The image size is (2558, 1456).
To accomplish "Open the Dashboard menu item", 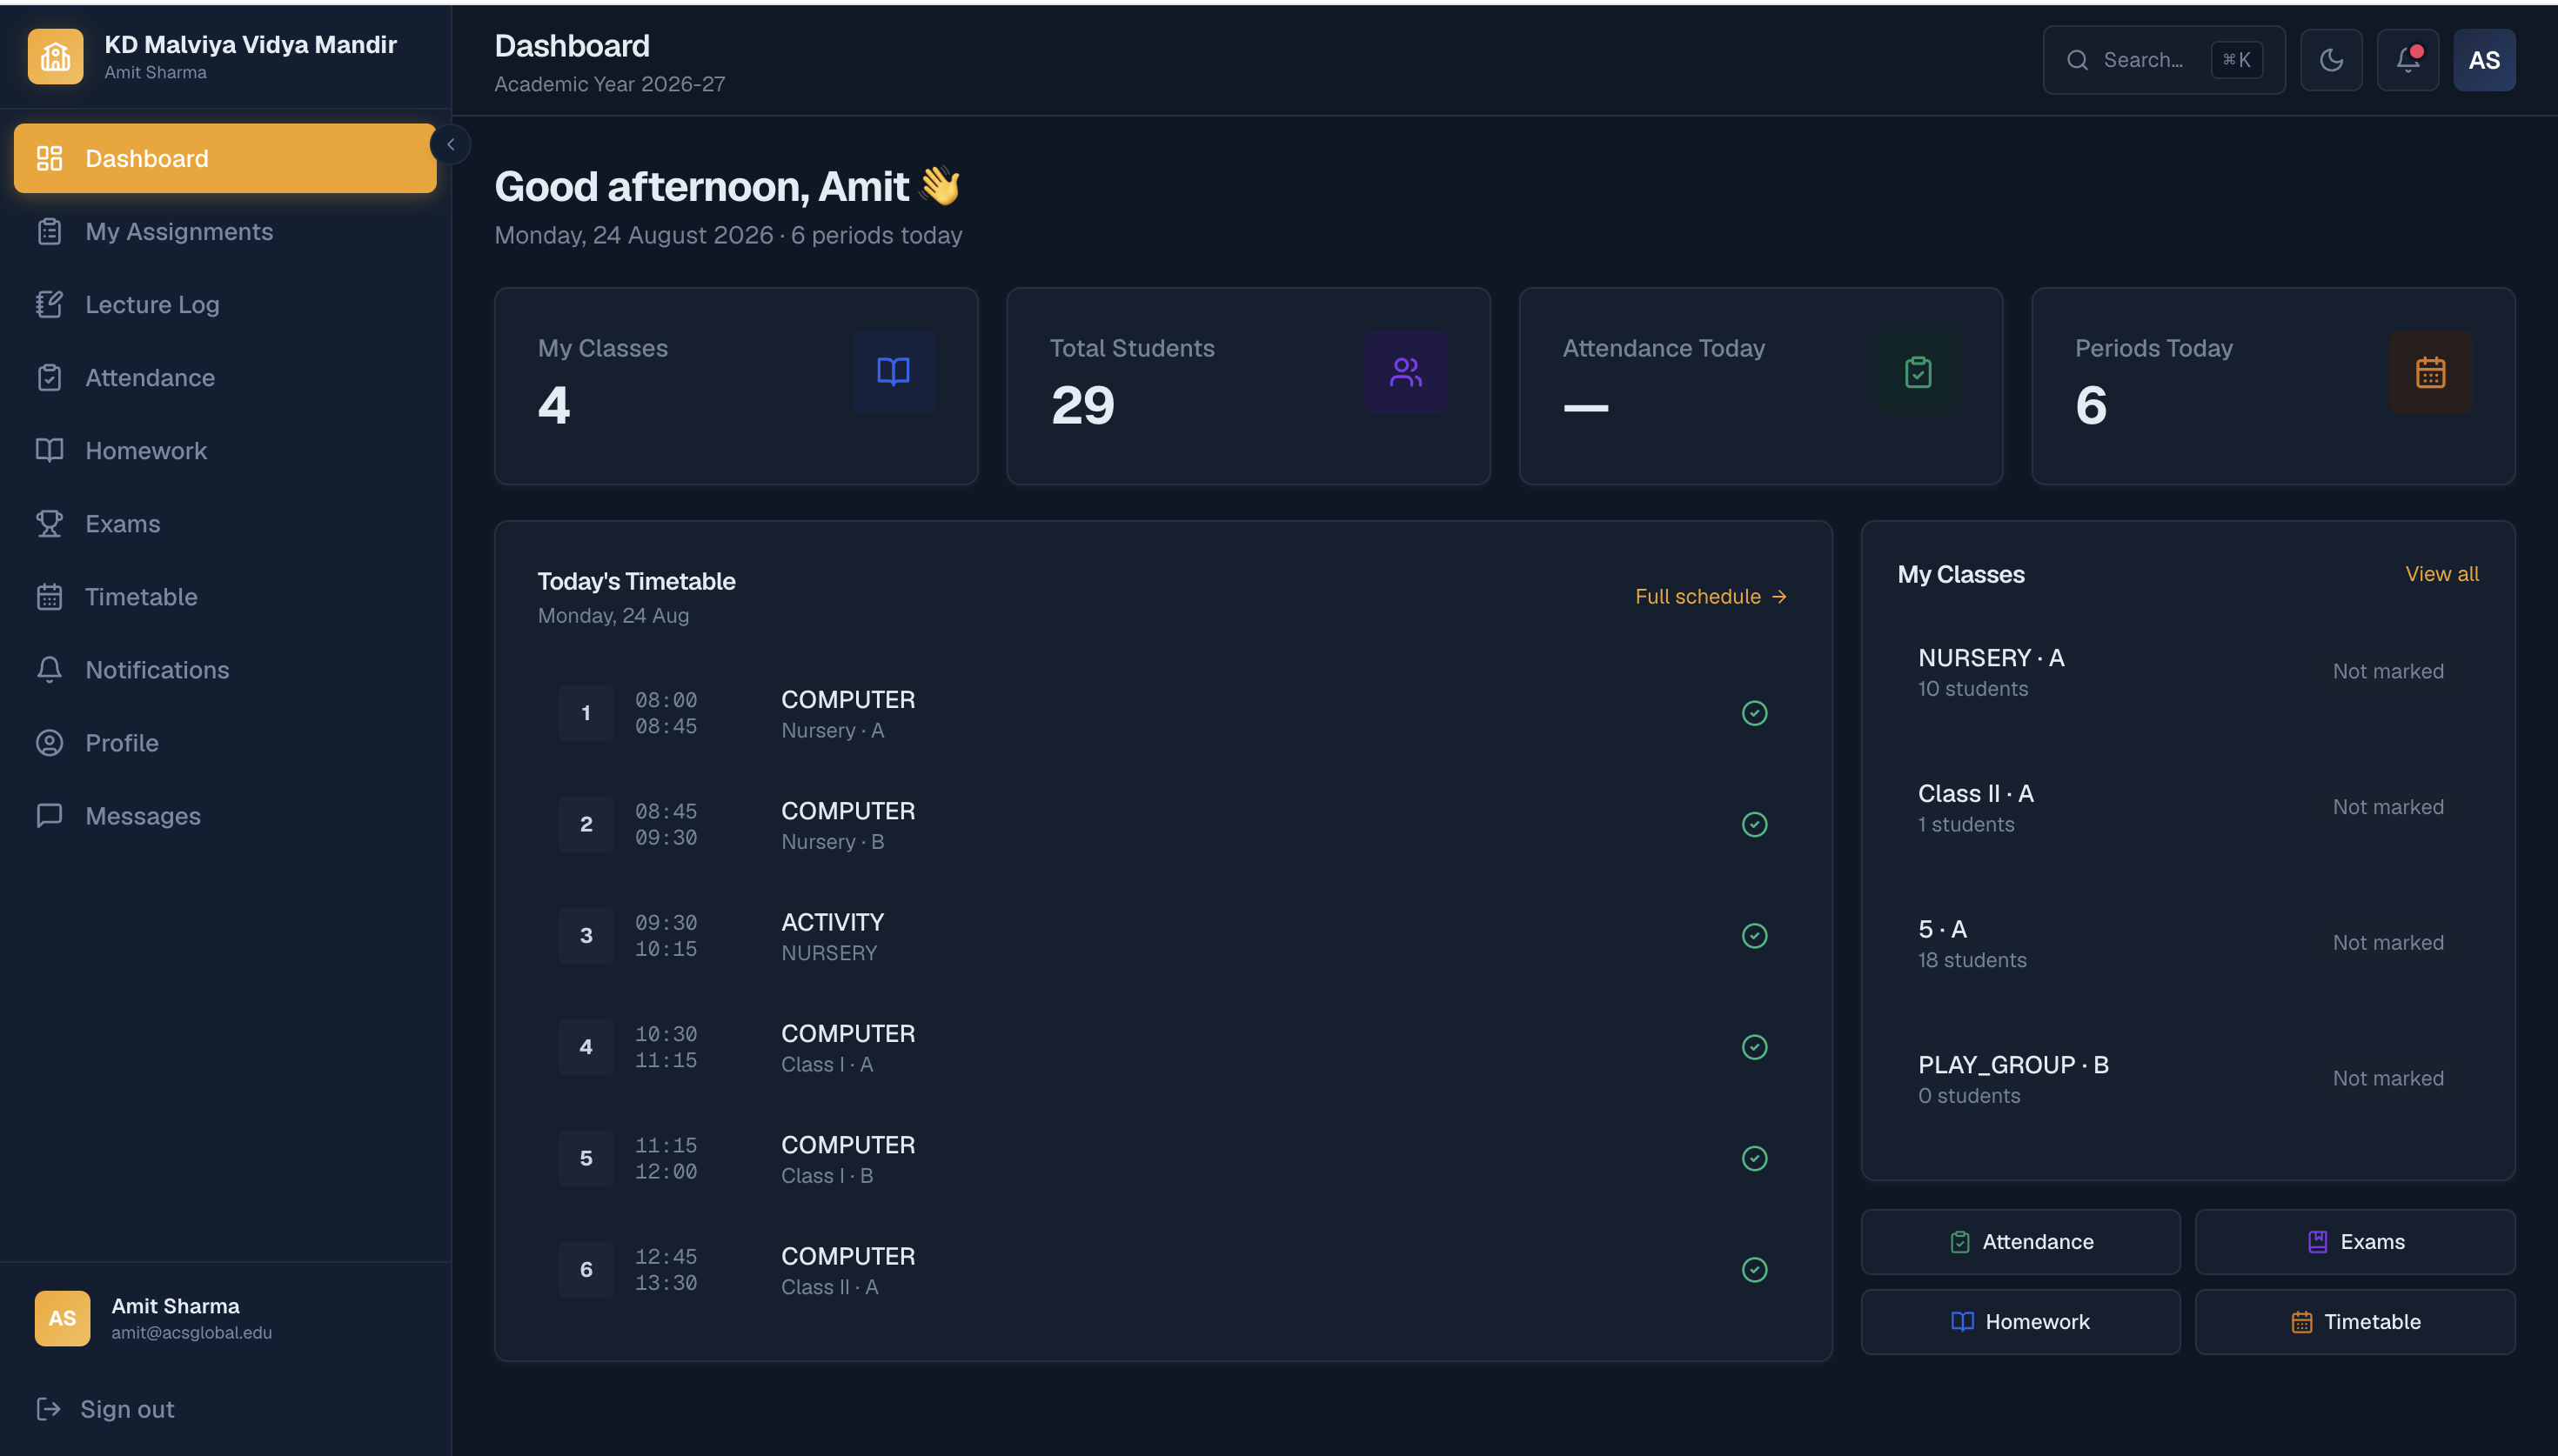I will tap(225, 158).
